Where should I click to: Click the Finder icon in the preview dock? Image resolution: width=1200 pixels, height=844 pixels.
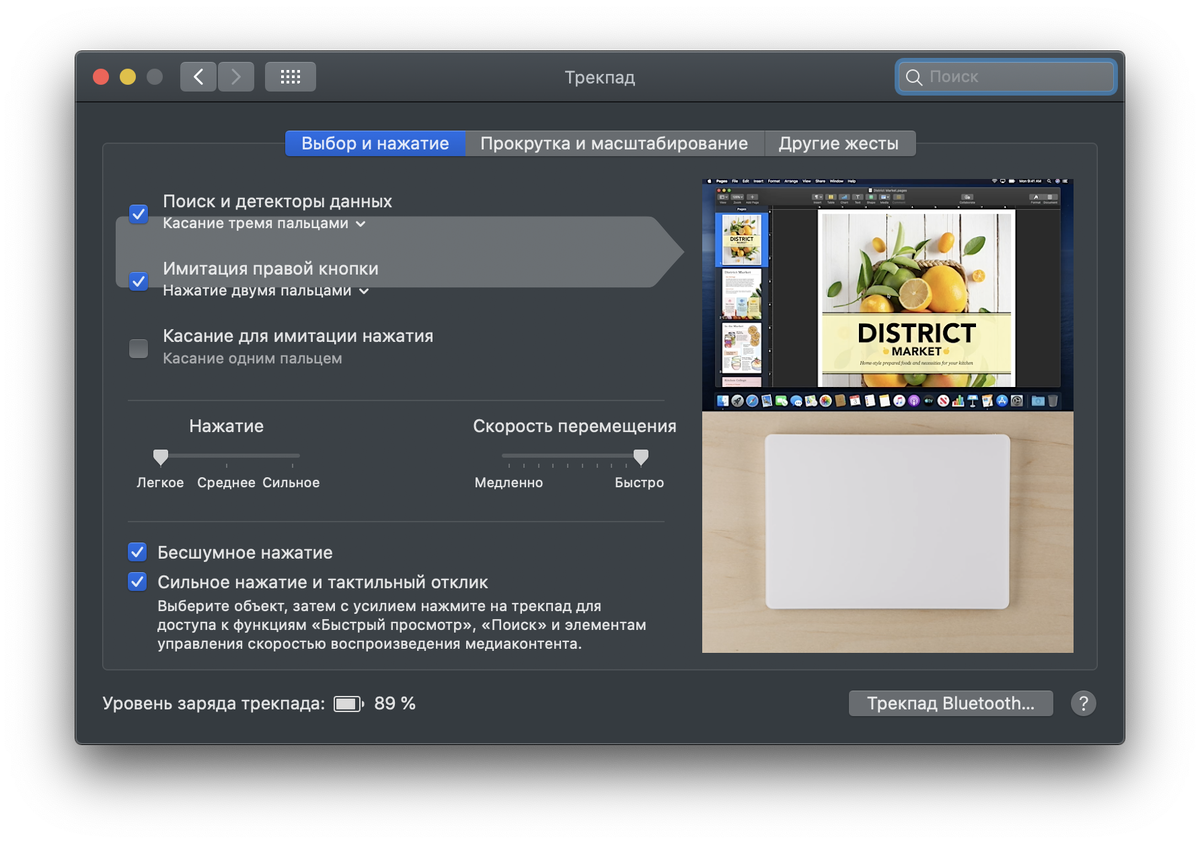click(721, 399)
